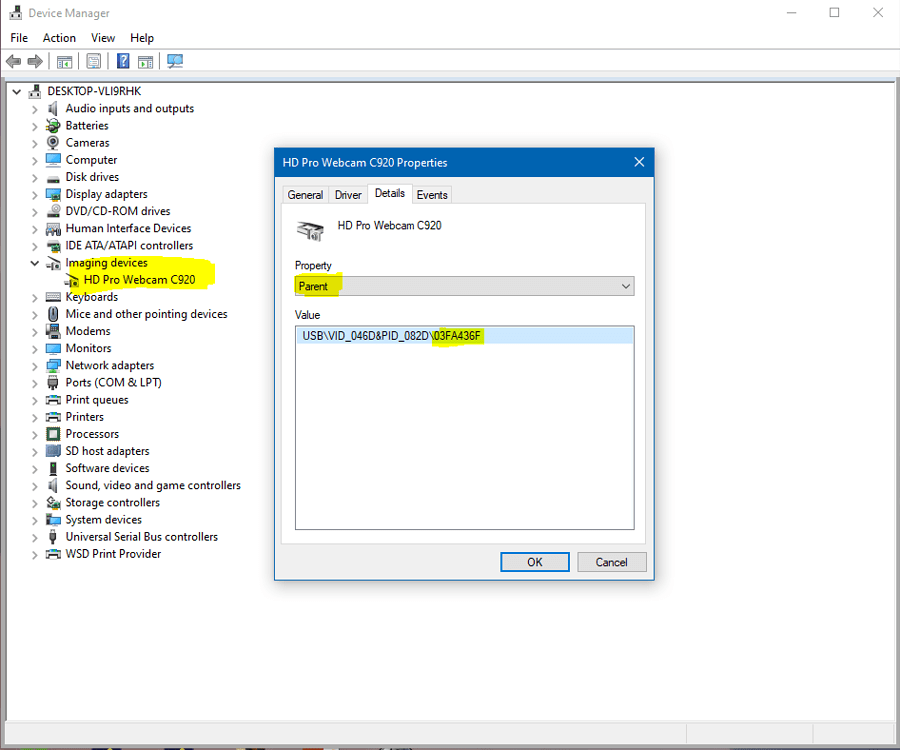
Task: Click the Audio inputs and outputs speaker icon
Action: click(53, 108)
